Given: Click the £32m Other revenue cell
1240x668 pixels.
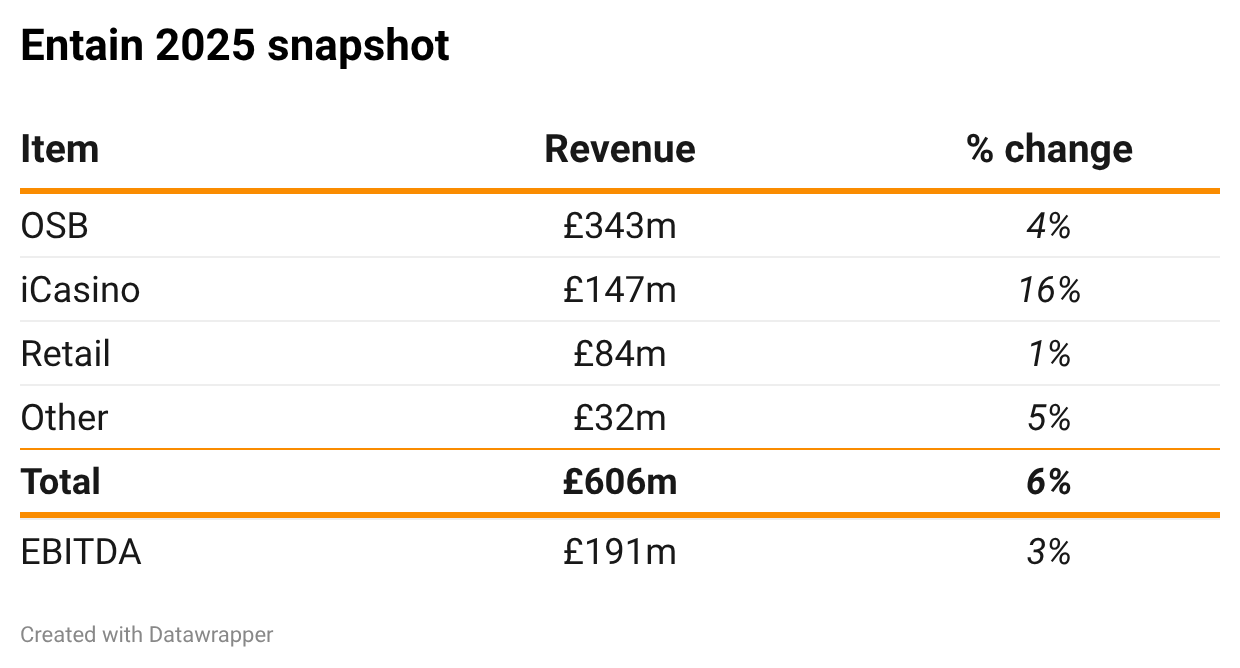Looking at the screenshot, I should coord(620,418).
